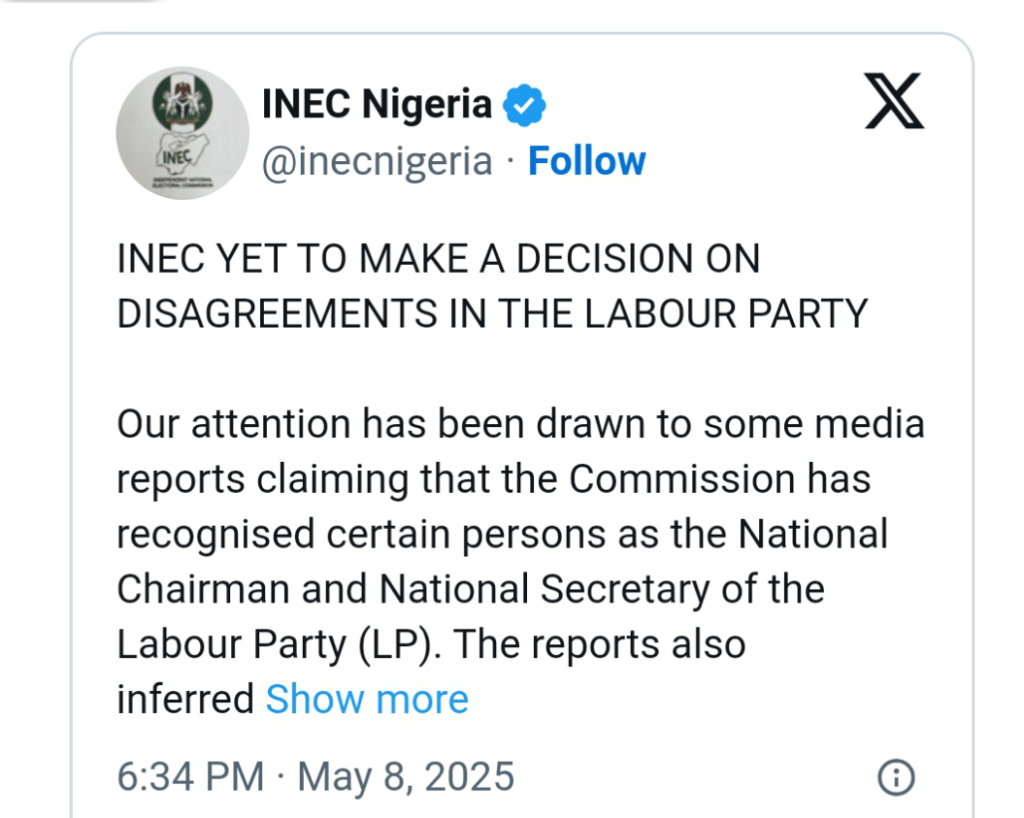This screenshot has height=818, width=1024.
Task: Open the INEC Nigeria profile avatar
Action: coord(182,133)
